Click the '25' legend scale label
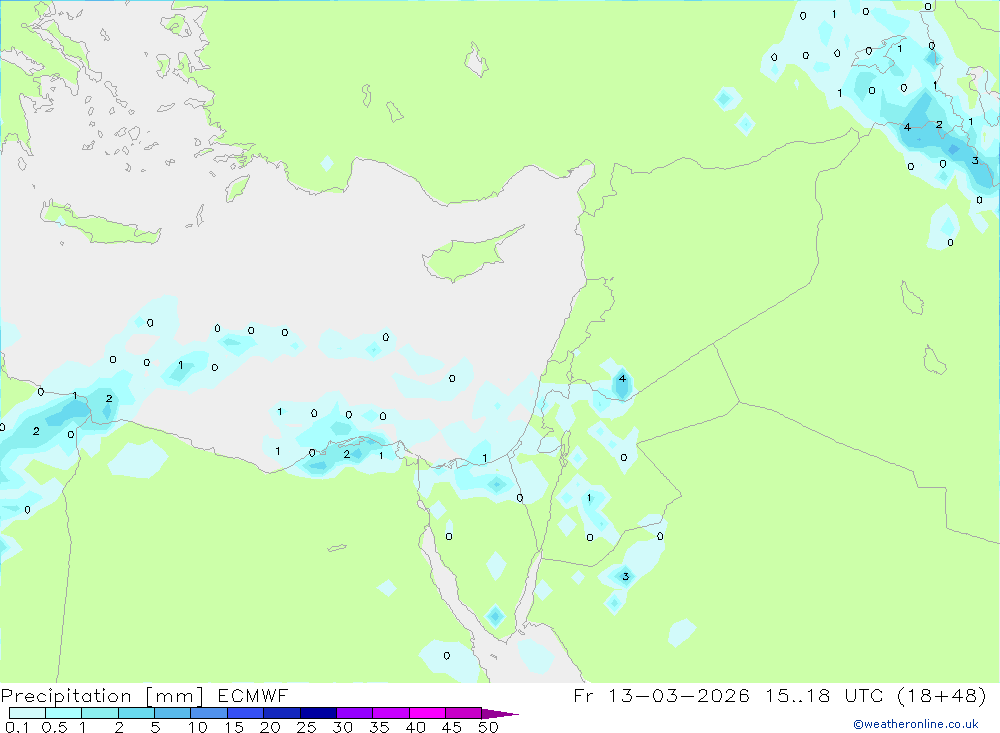This screenshot has height=733, width=1000. click(306, 727)
